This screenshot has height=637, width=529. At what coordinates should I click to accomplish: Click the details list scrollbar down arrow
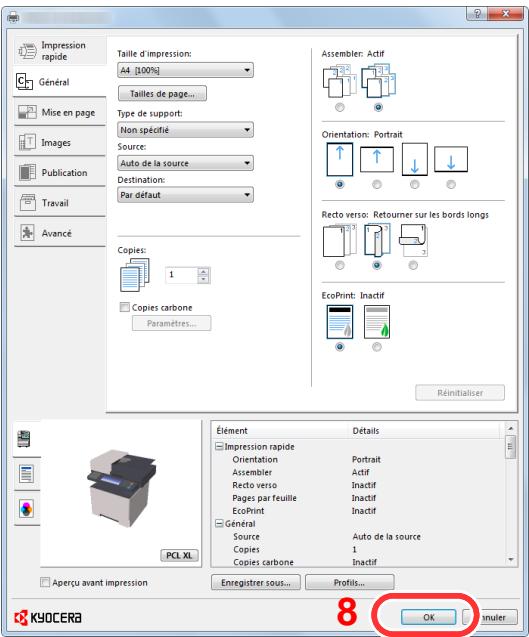511,560
